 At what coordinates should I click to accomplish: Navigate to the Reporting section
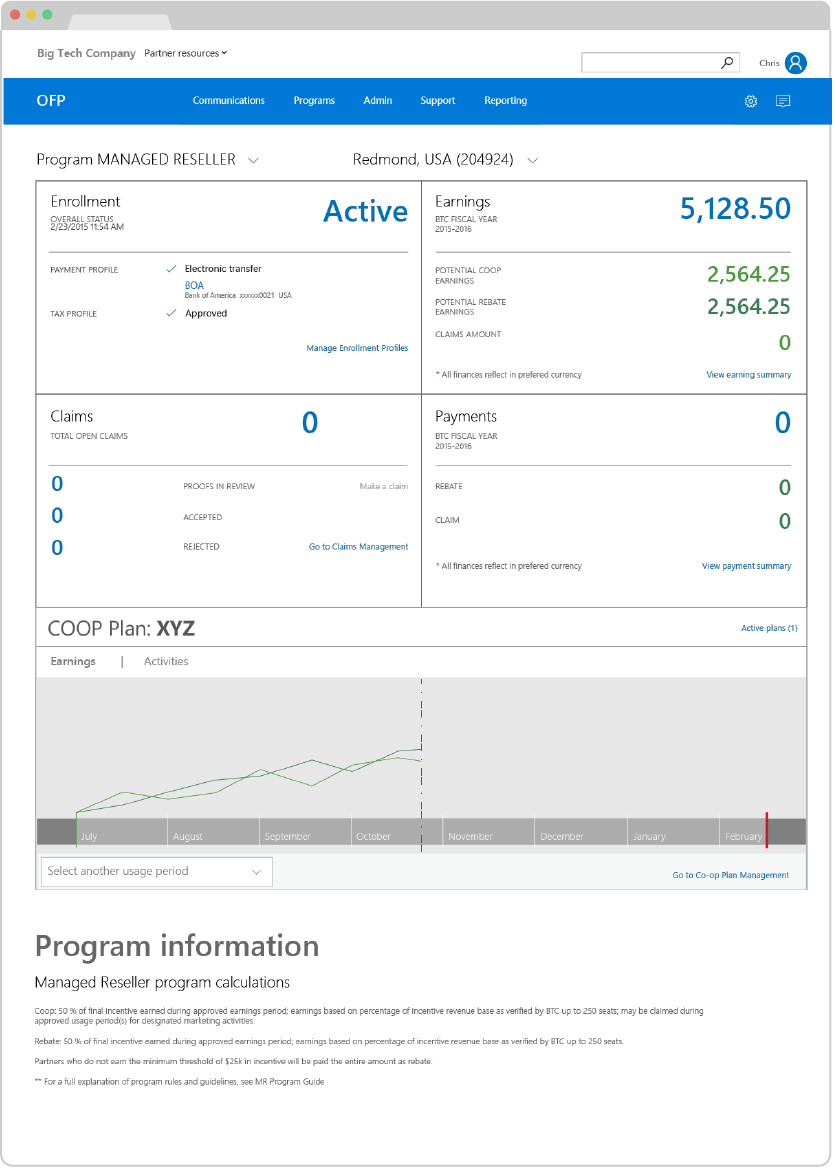(x=505, y=101)
